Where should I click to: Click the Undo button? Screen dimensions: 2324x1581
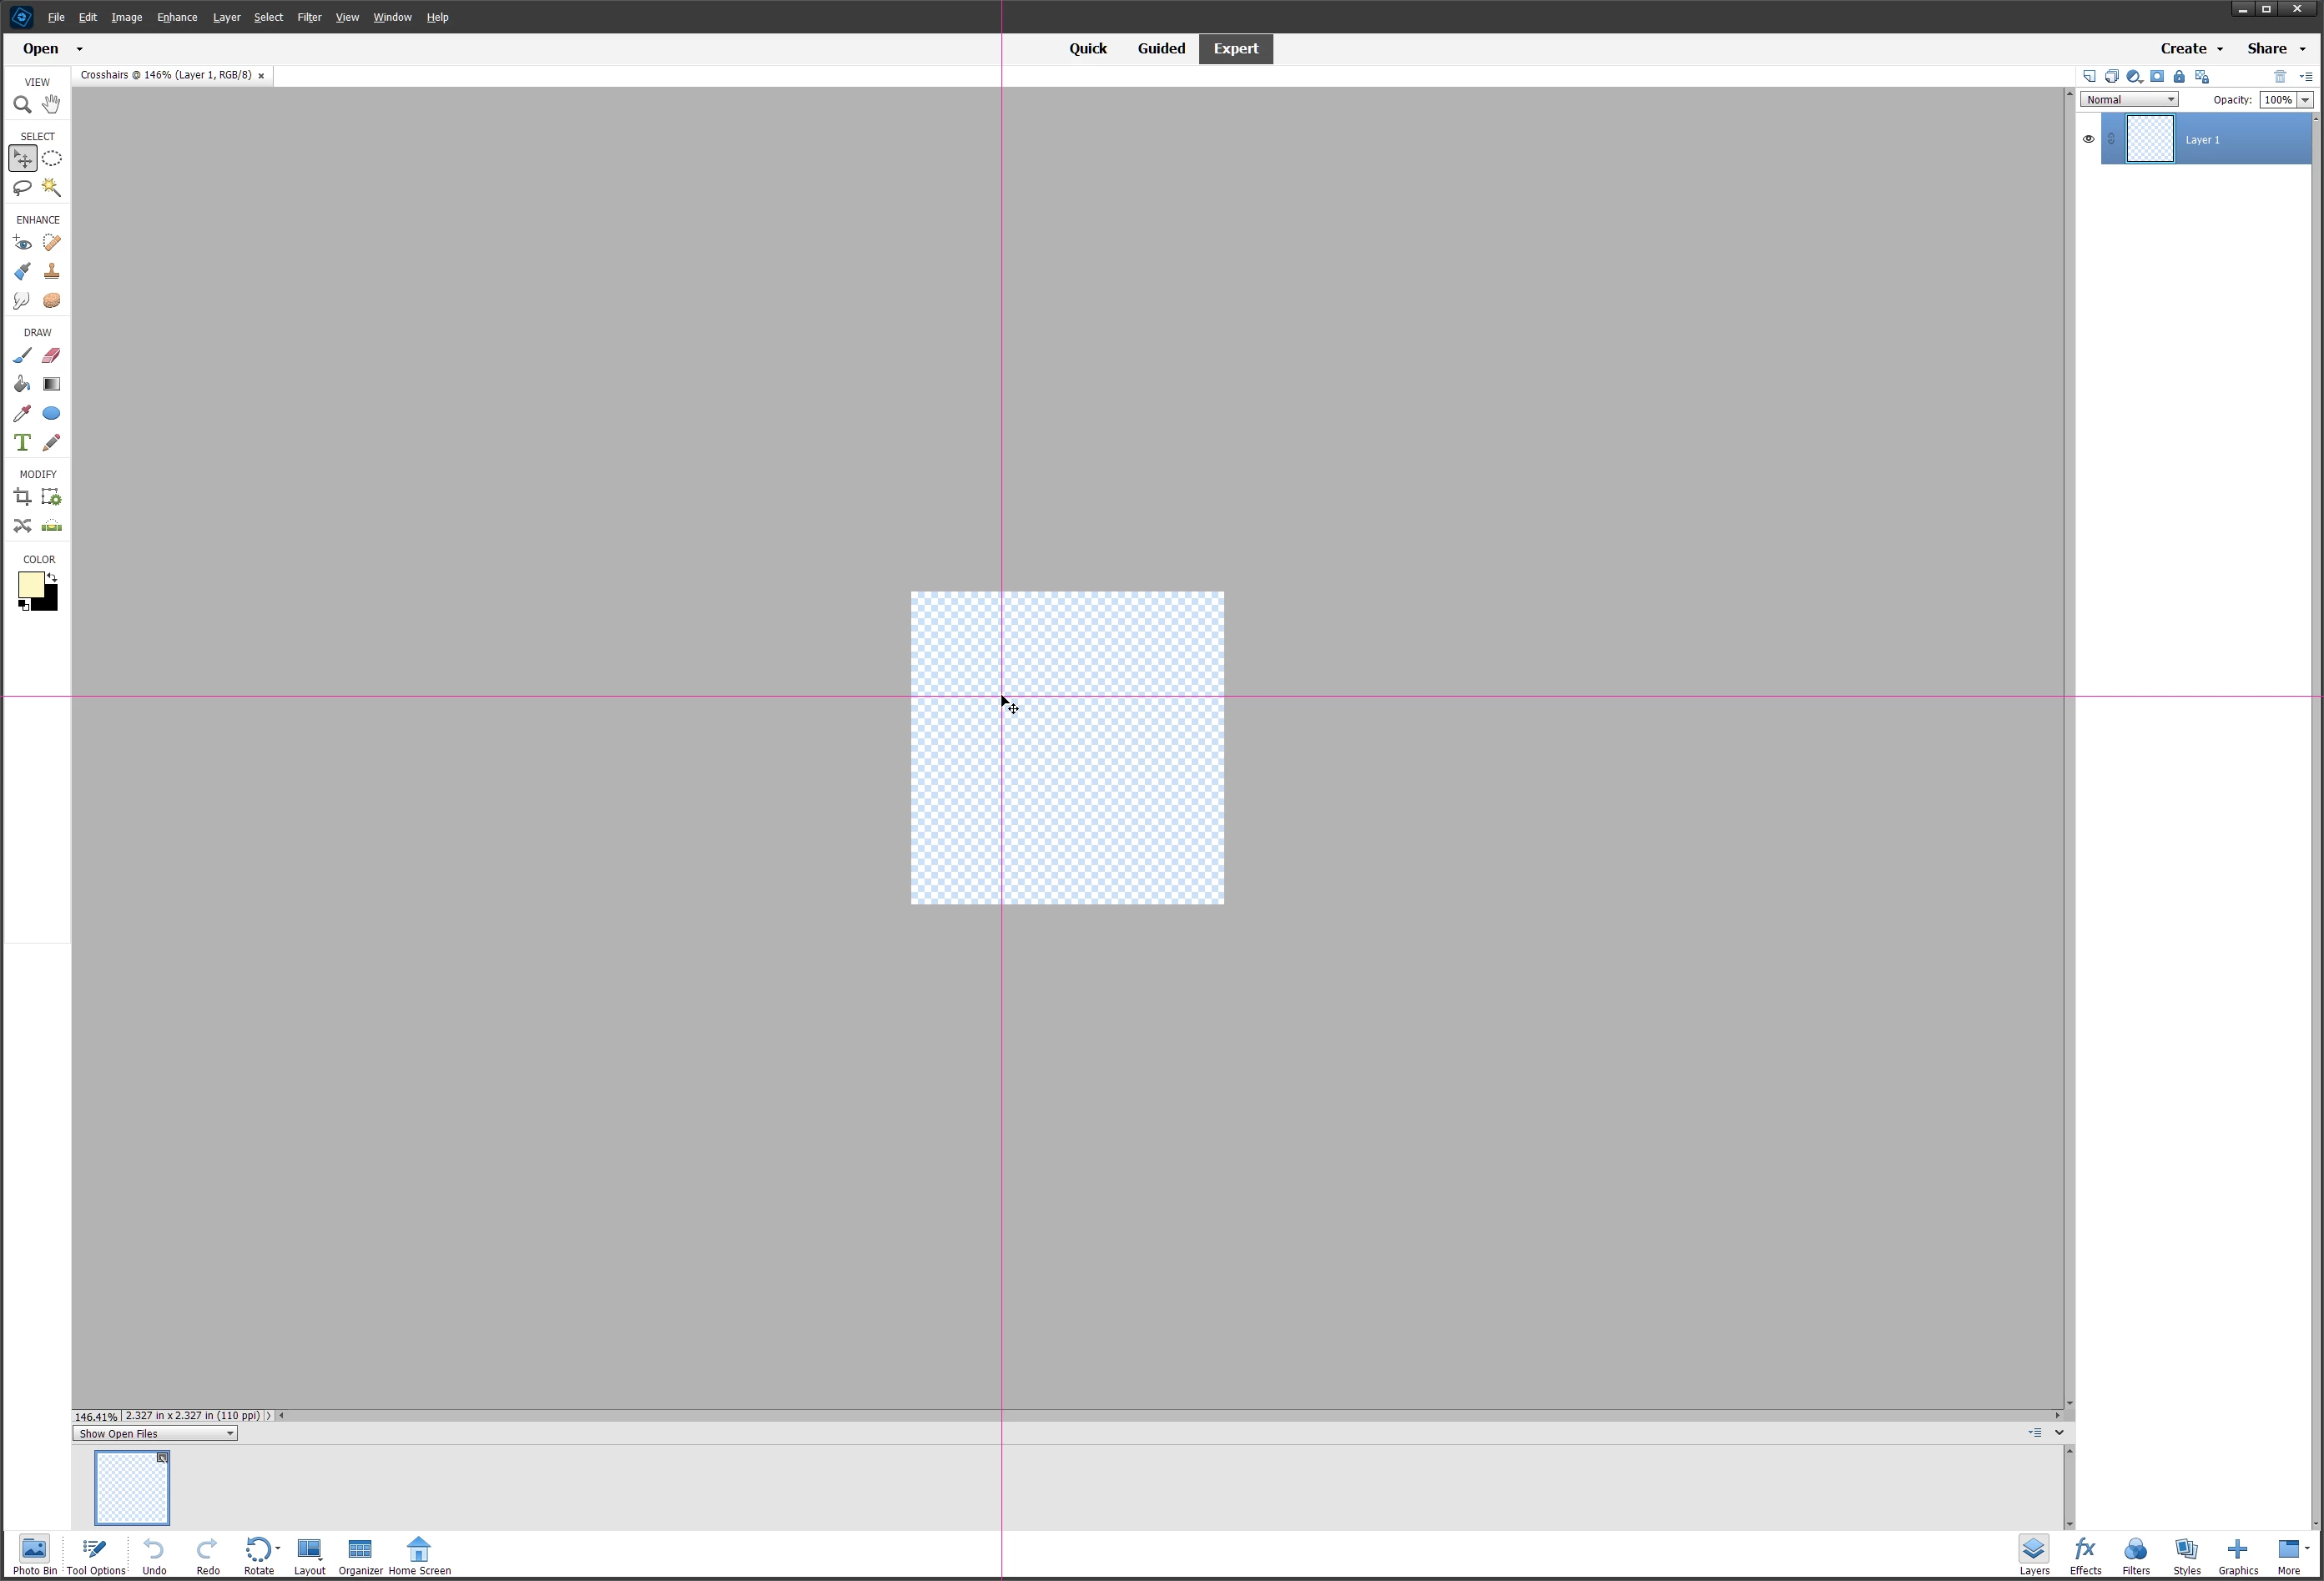coord(154,1555)
